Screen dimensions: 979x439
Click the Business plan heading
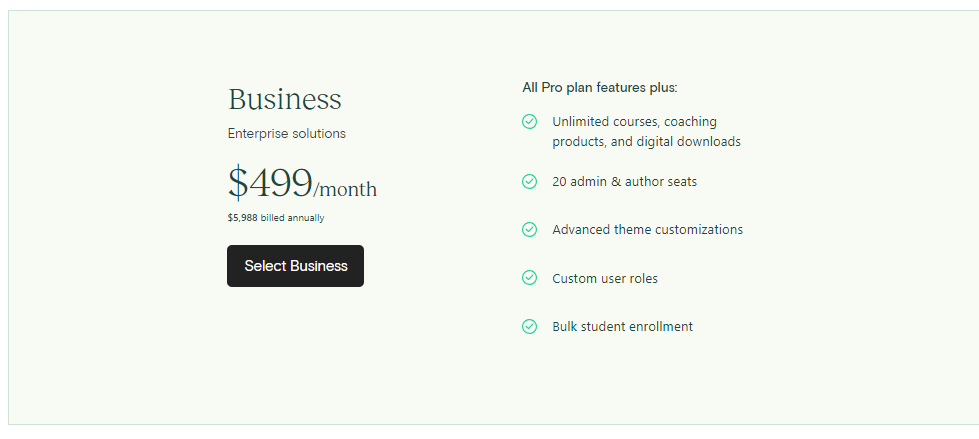coord(285,100)
